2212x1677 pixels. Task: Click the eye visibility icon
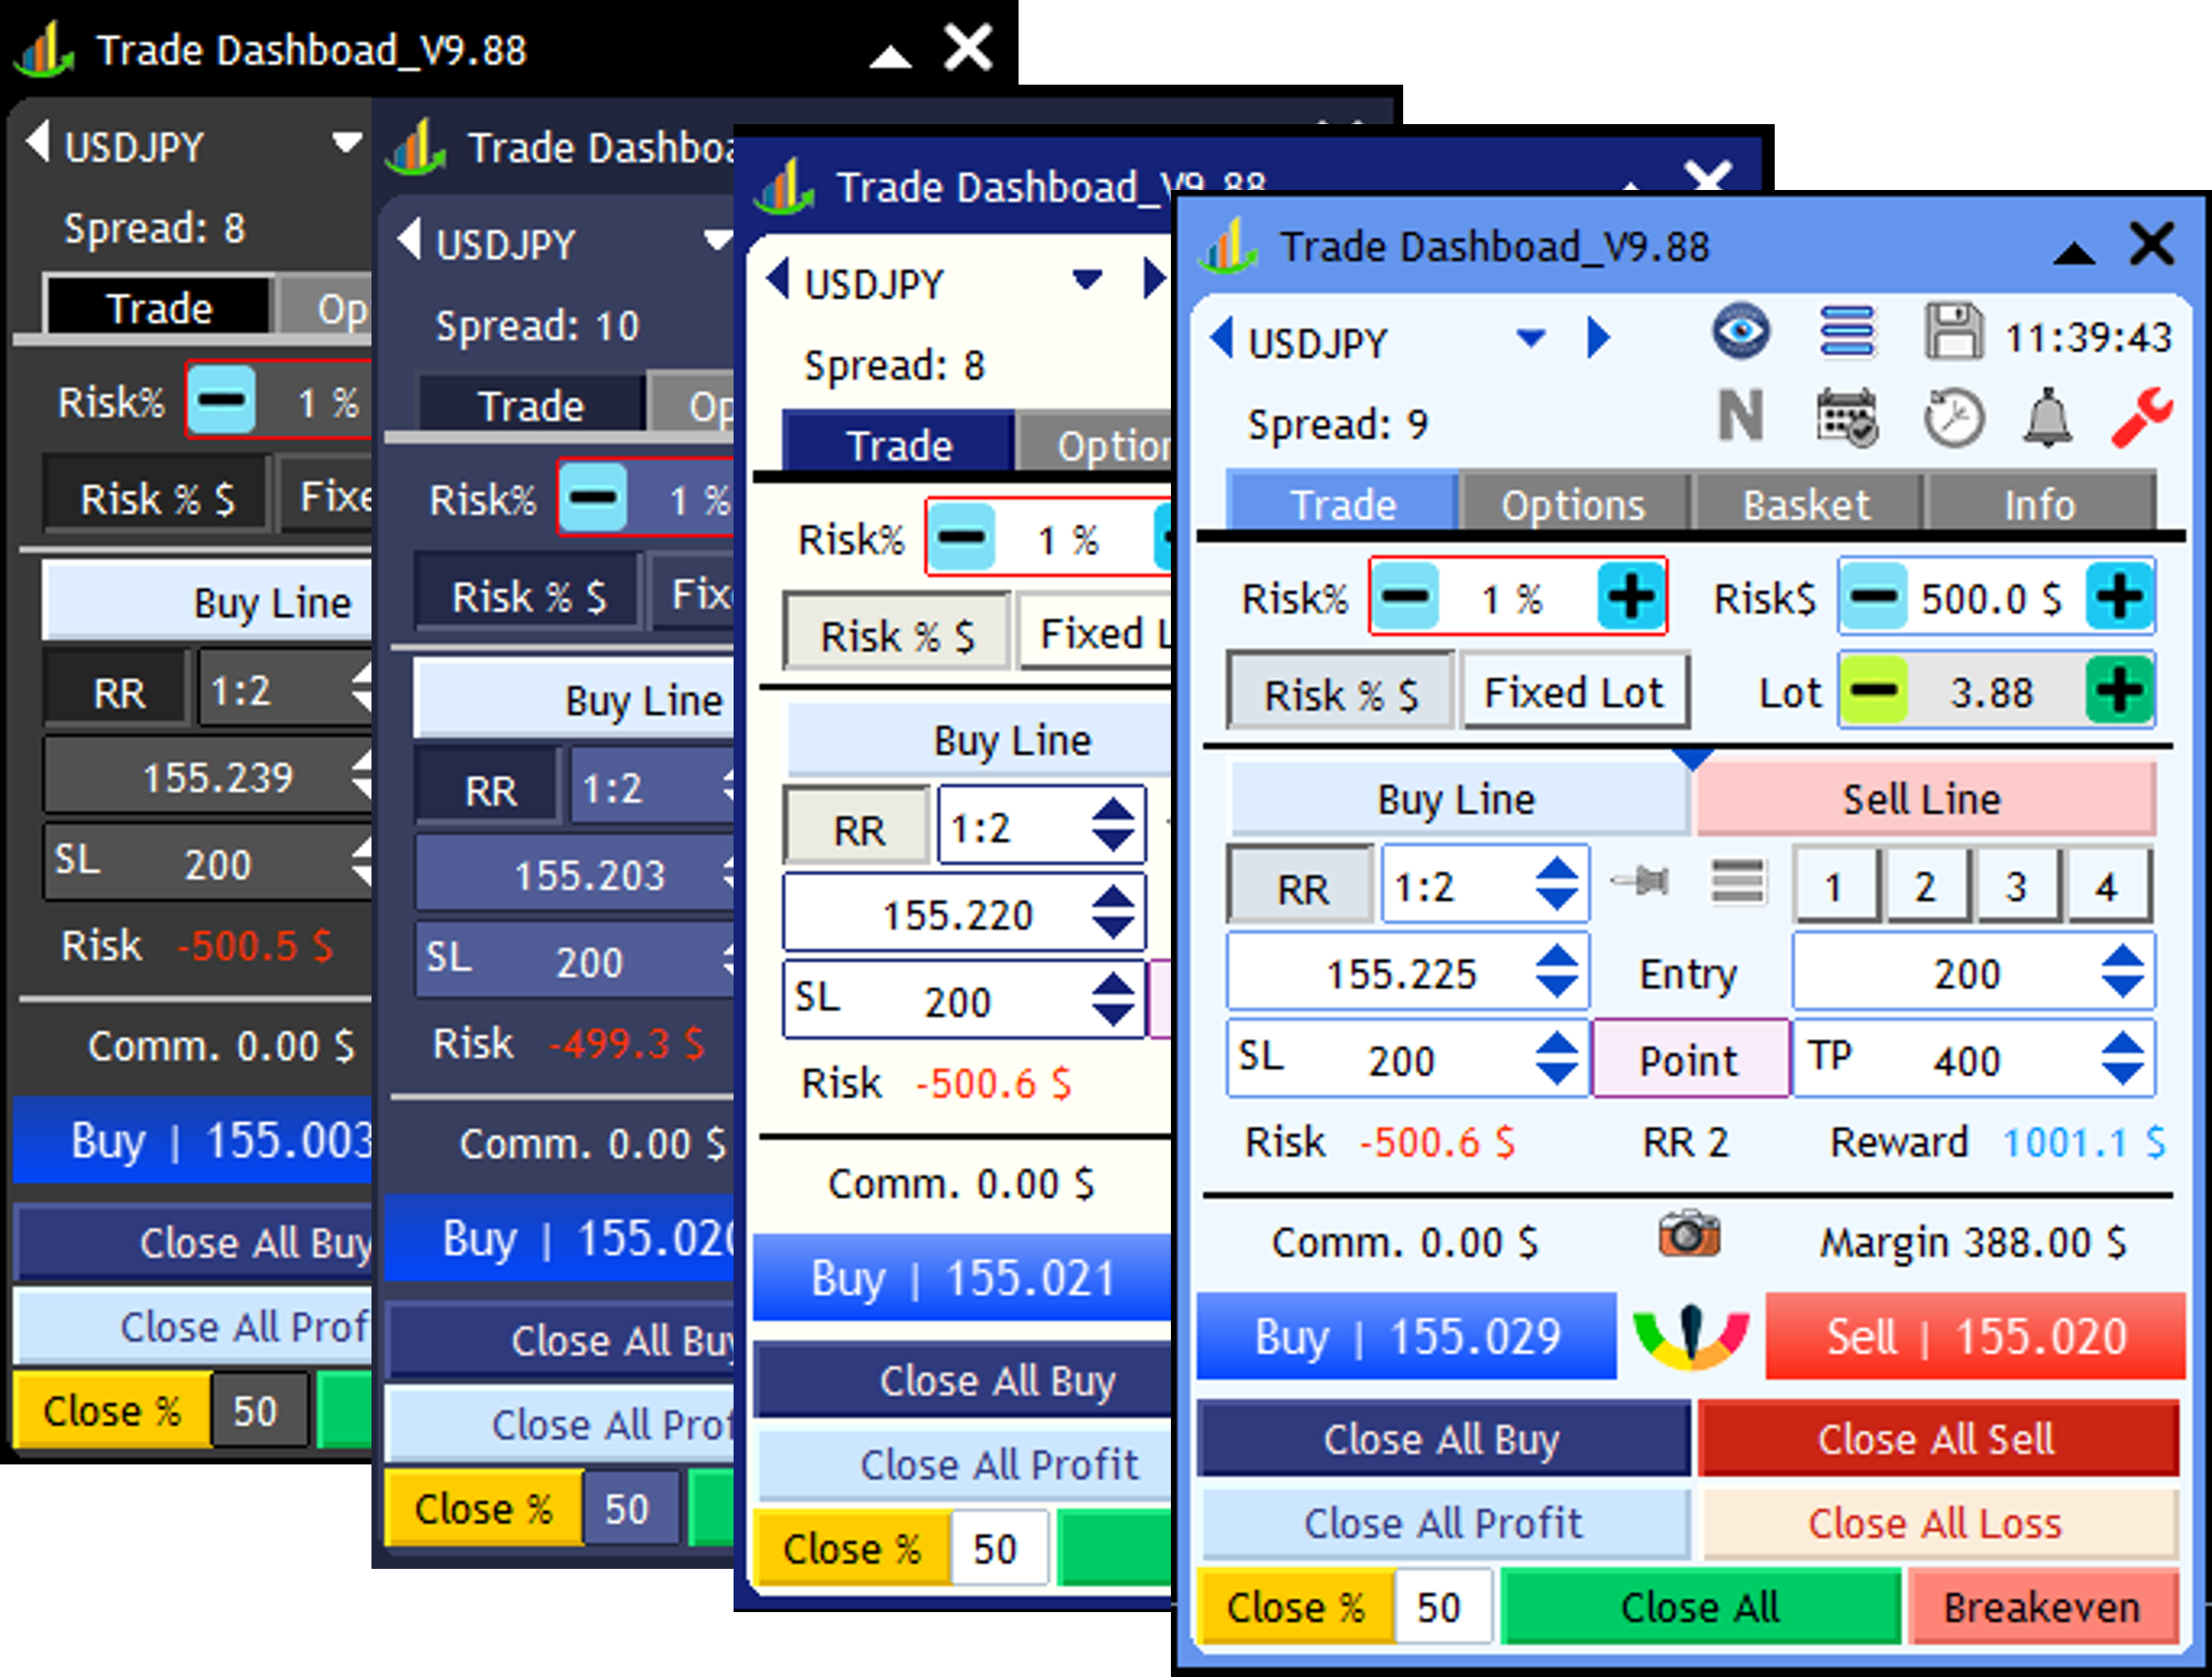1740,332
